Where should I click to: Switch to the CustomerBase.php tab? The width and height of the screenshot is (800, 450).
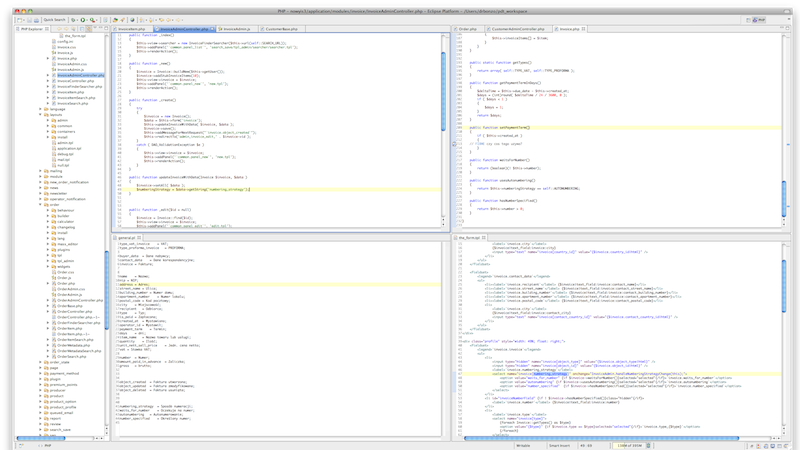pos(283,30)
